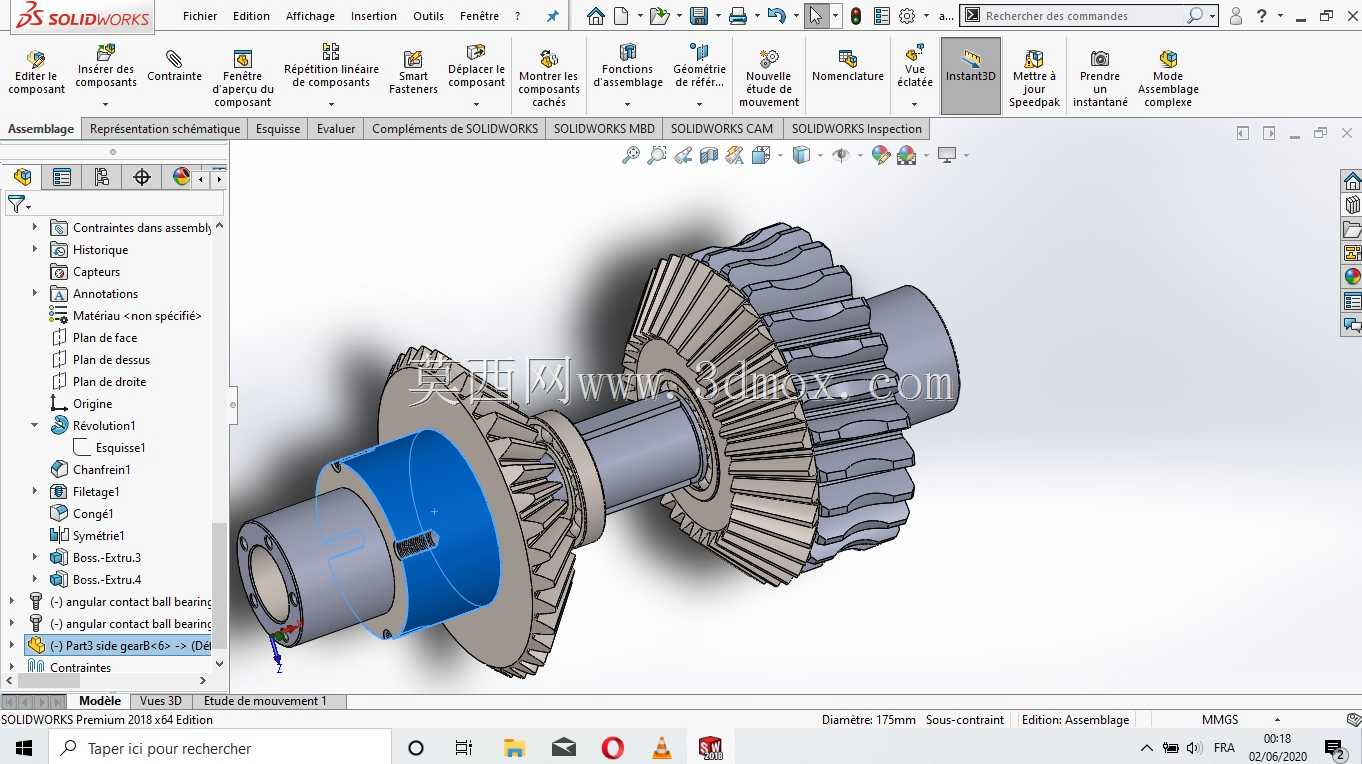Click the Print icon
The image size is (1362, 764).
(738, 16)
